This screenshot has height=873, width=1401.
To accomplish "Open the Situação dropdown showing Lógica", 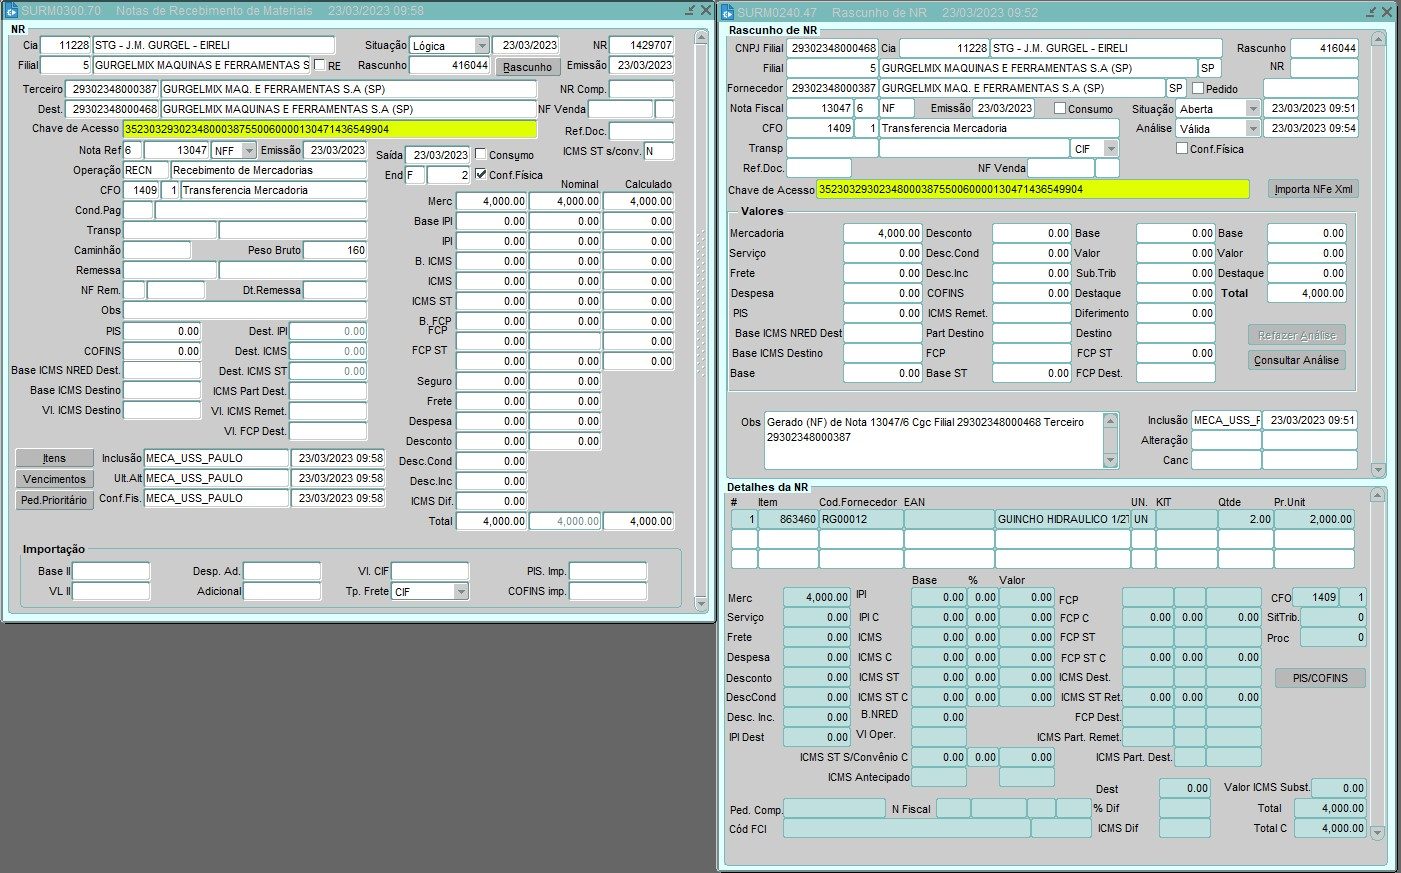I will click(482, 46).
